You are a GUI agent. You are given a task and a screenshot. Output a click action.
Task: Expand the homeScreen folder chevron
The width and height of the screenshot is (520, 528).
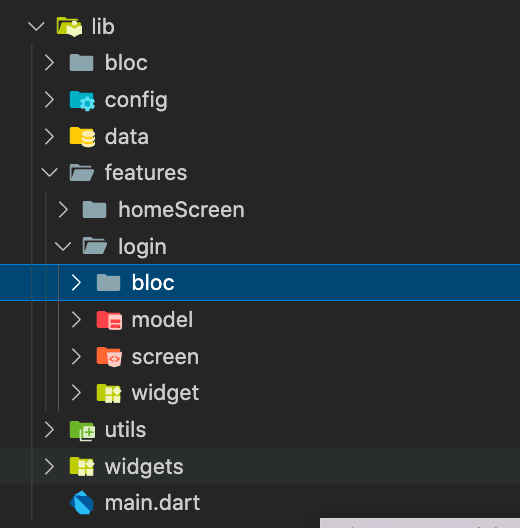click(63, 209)
